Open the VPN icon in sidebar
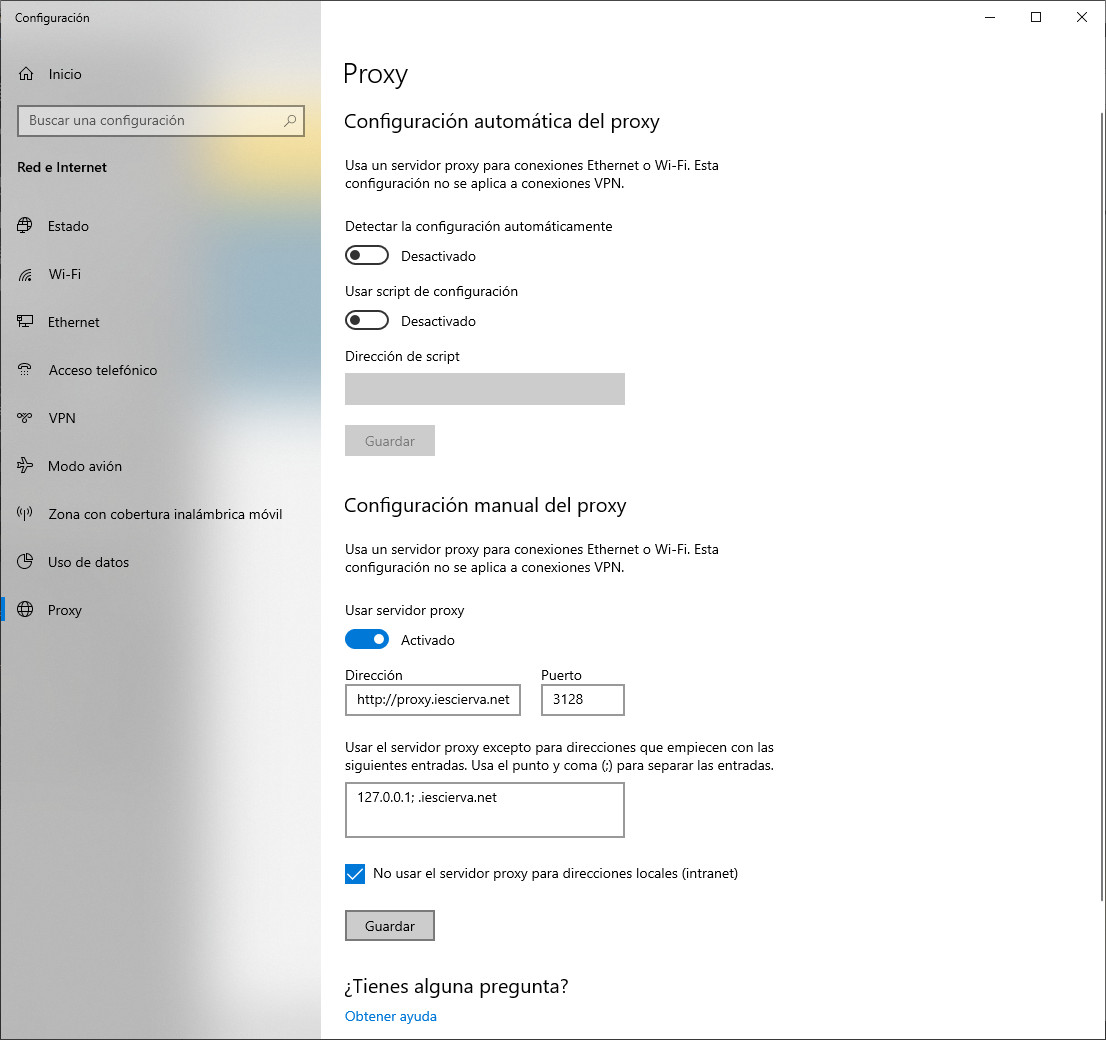 click(26, 418)
